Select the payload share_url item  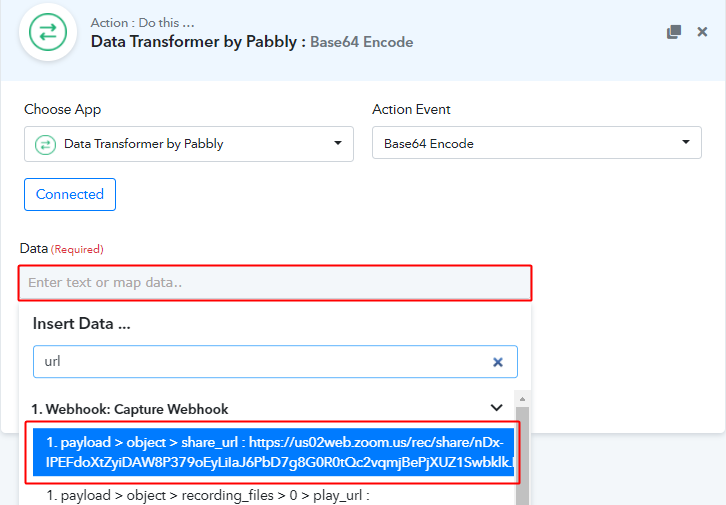click(x=273, y=452)
